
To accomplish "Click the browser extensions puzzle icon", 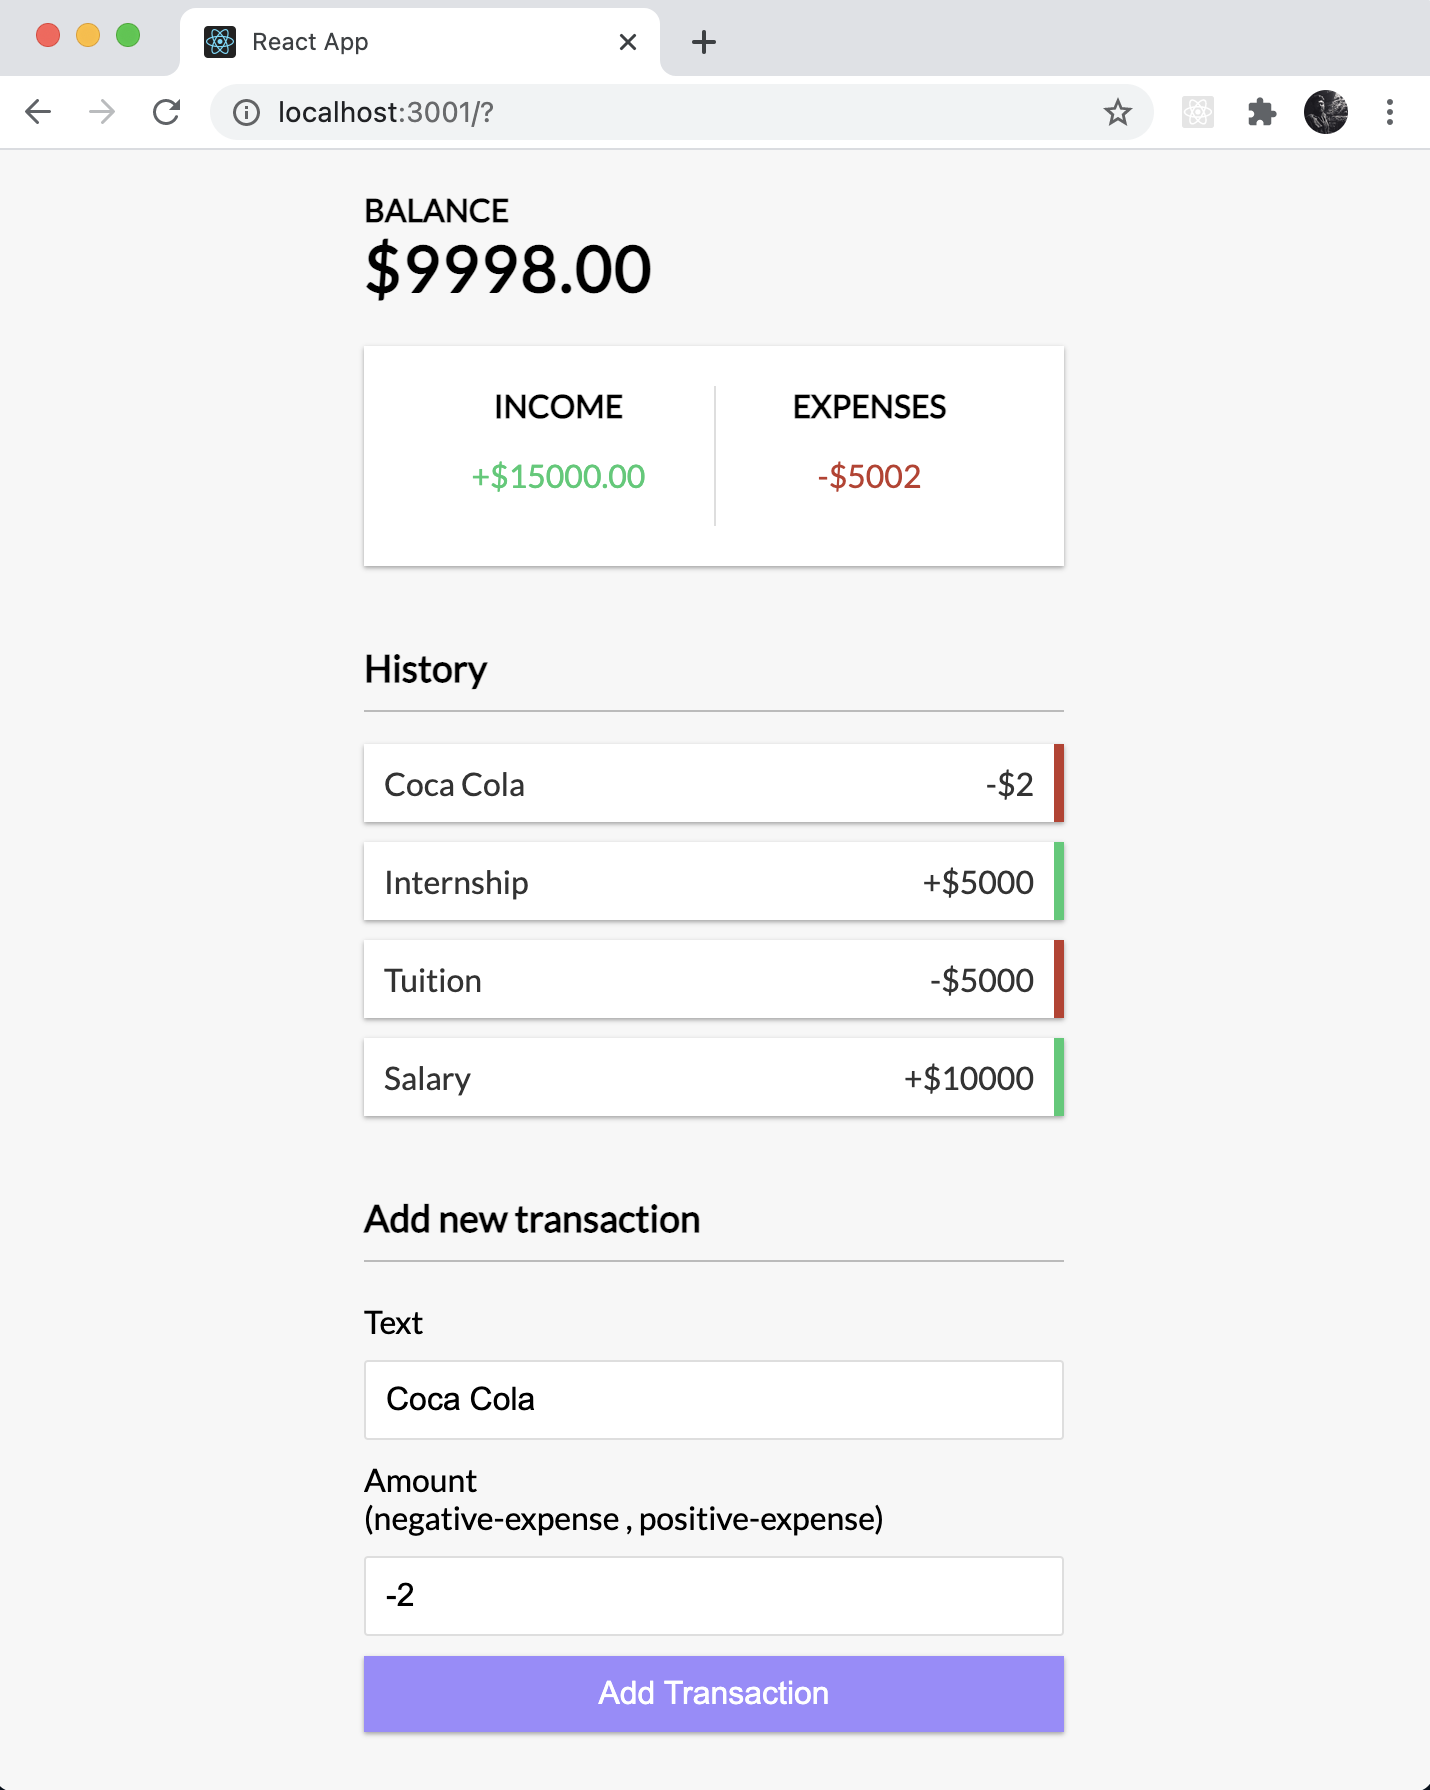I will click(1262, 112).
